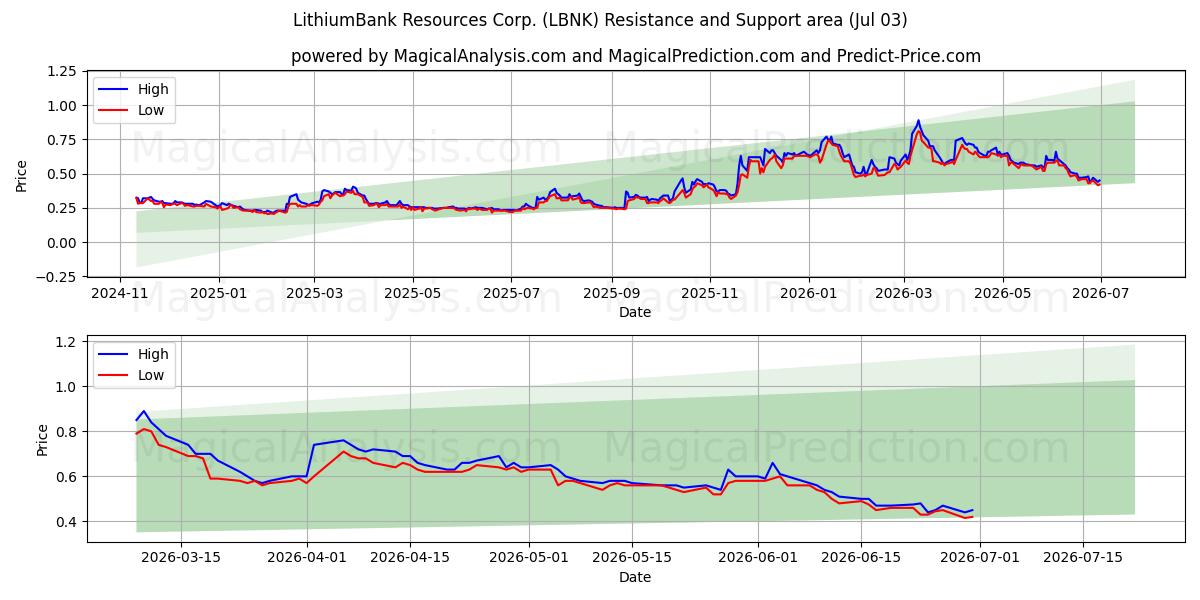Click the '0.75' price tick label
Image resolution: width=1200 pixels, height=600 pixels.
[x=62, y=140]
